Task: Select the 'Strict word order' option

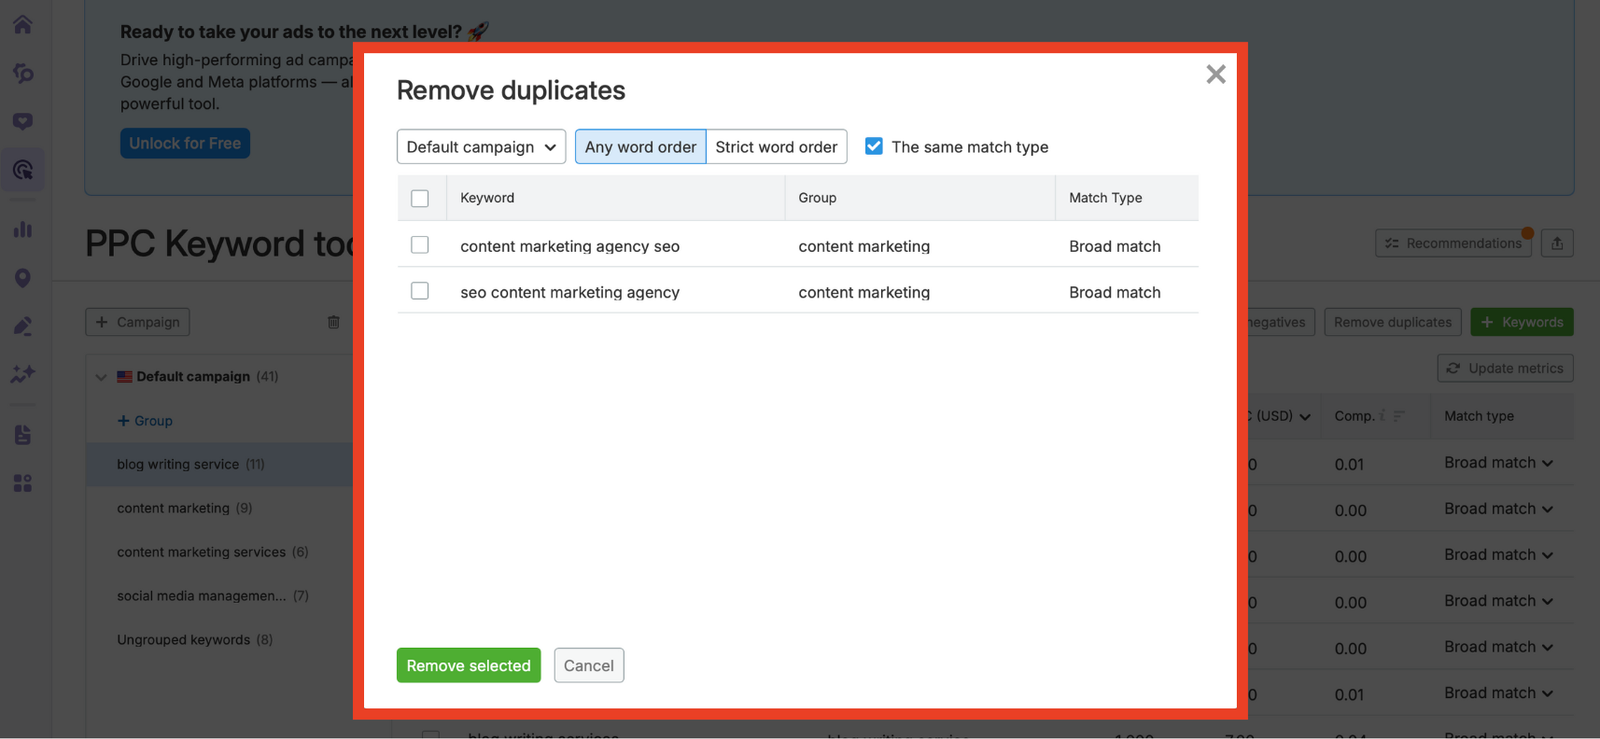Action: (x=776, y=147)
